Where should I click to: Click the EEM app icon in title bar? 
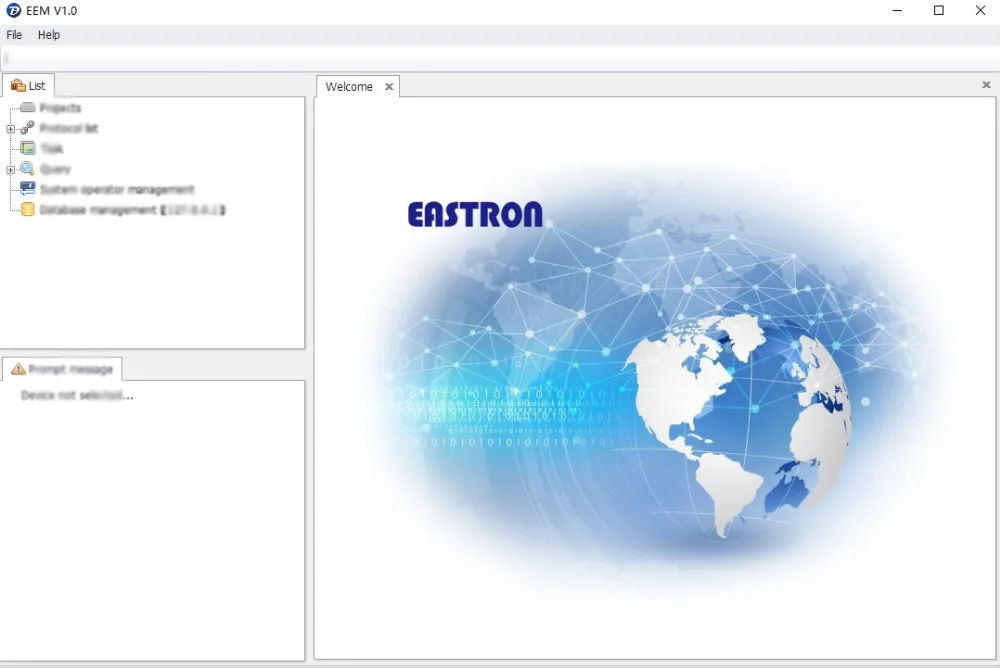point(13,11)
